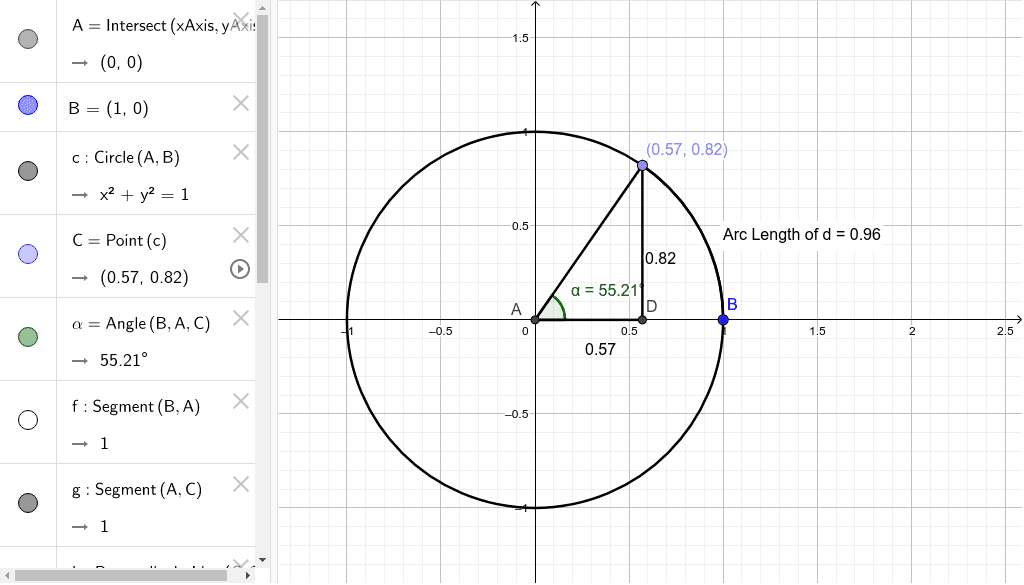Click the scroll-down arrow below the algebra panel
The image size is (1024, 585).
[x=261, y=561]
